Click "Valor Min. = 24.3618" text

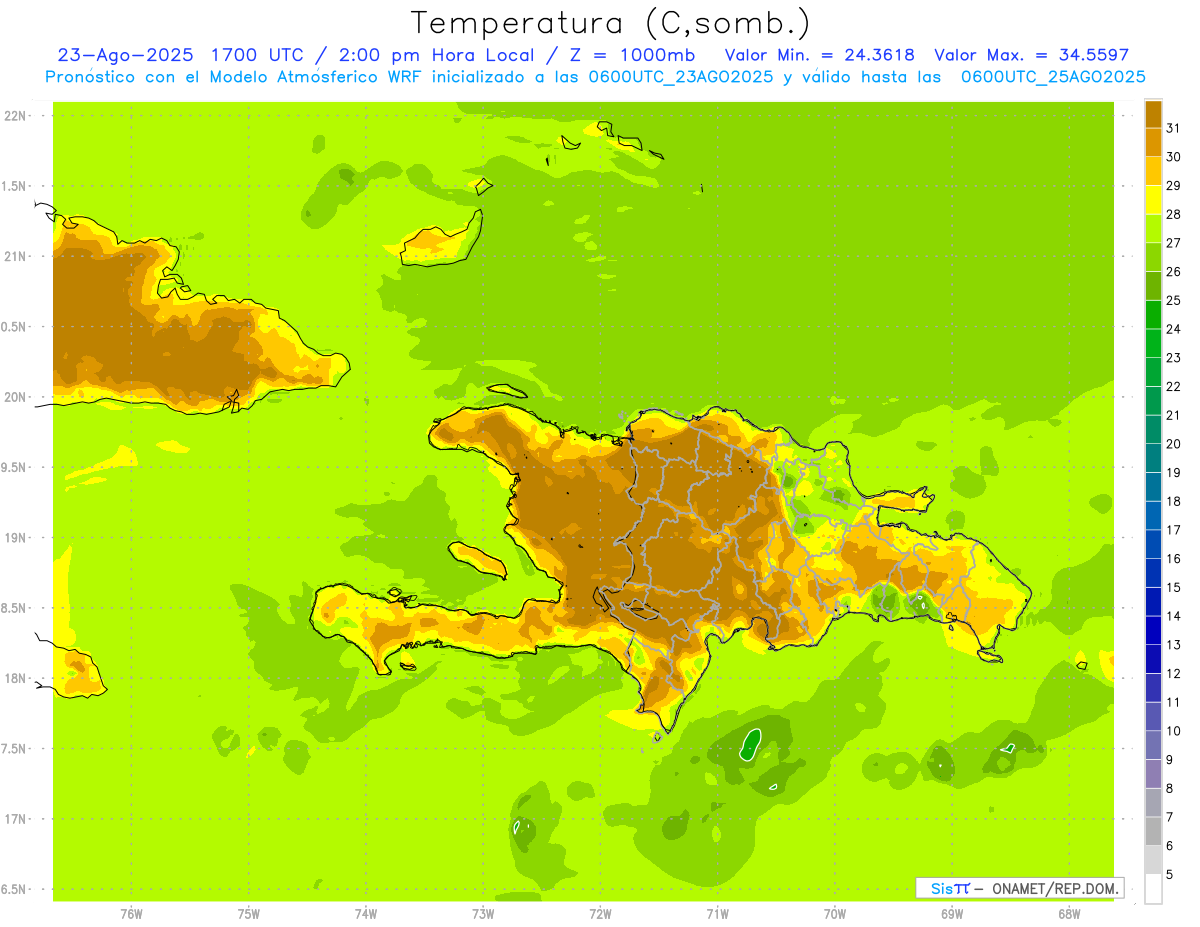pyautogui.click(x=819, y=55)
